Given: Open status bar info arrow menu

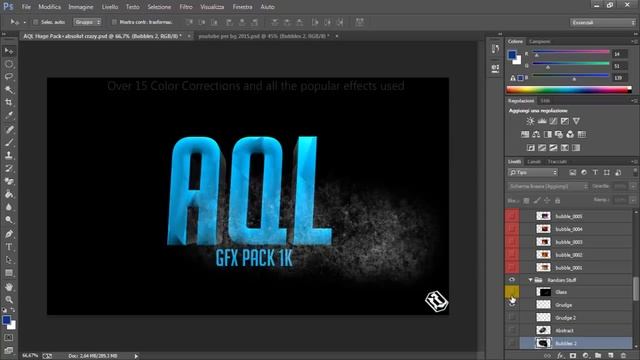Looking at the screenshot, I should (x=136, y=356).
